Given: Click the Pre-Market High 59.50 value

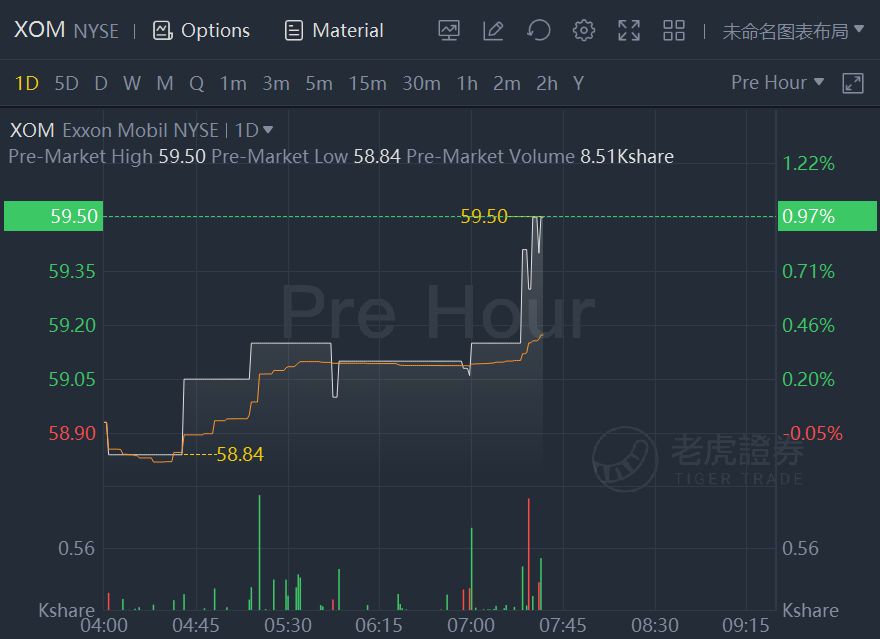Looking at the screenshot, I should [182, 157].
